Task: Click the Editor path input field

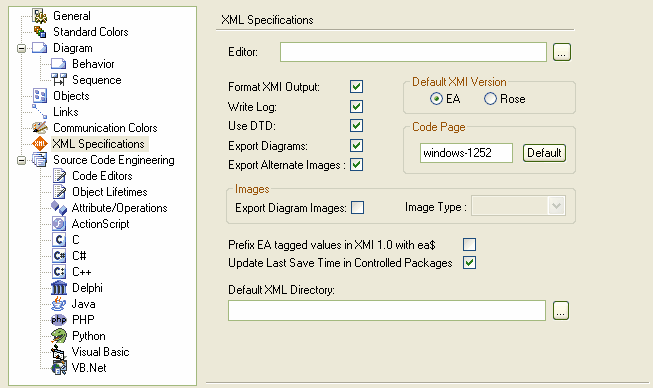Action: (414, 52)
